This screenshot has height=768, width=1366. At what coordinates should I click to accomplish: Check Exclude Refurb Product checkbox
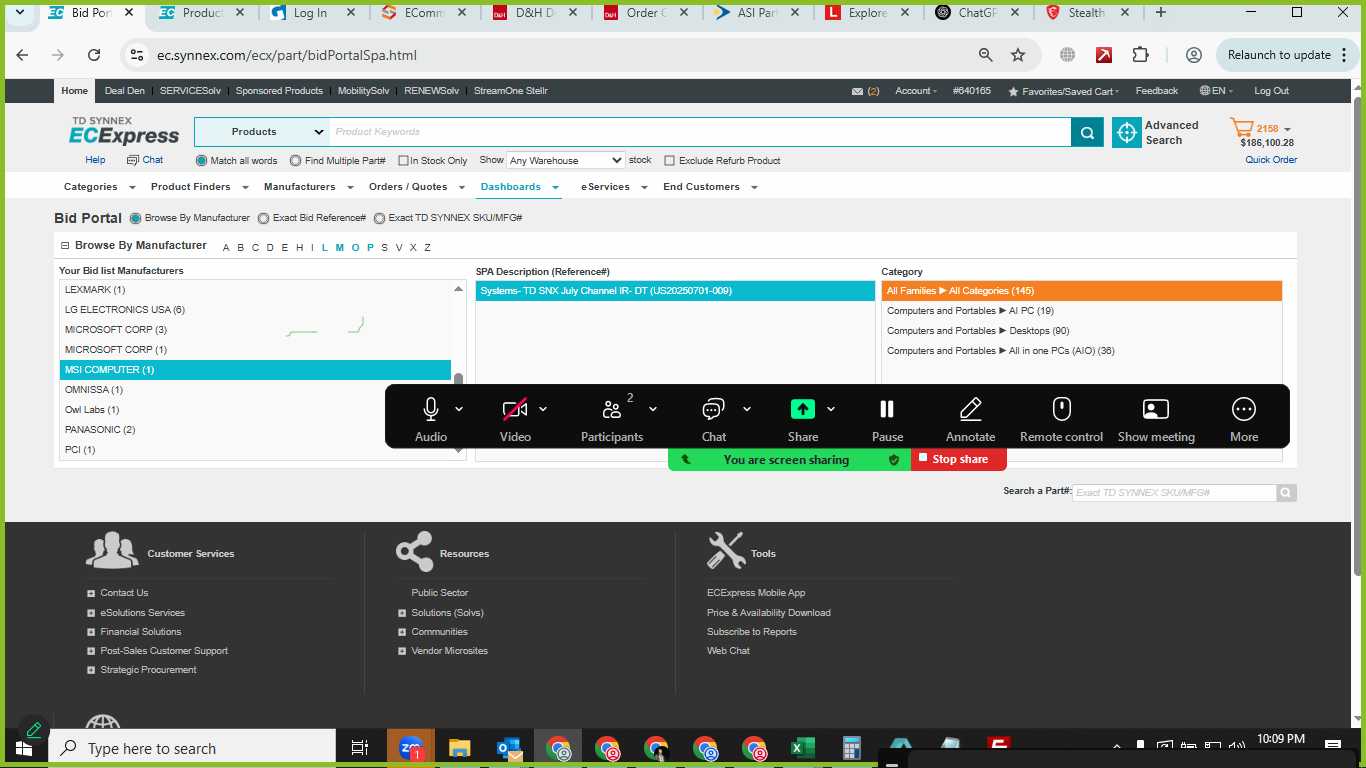670,160
